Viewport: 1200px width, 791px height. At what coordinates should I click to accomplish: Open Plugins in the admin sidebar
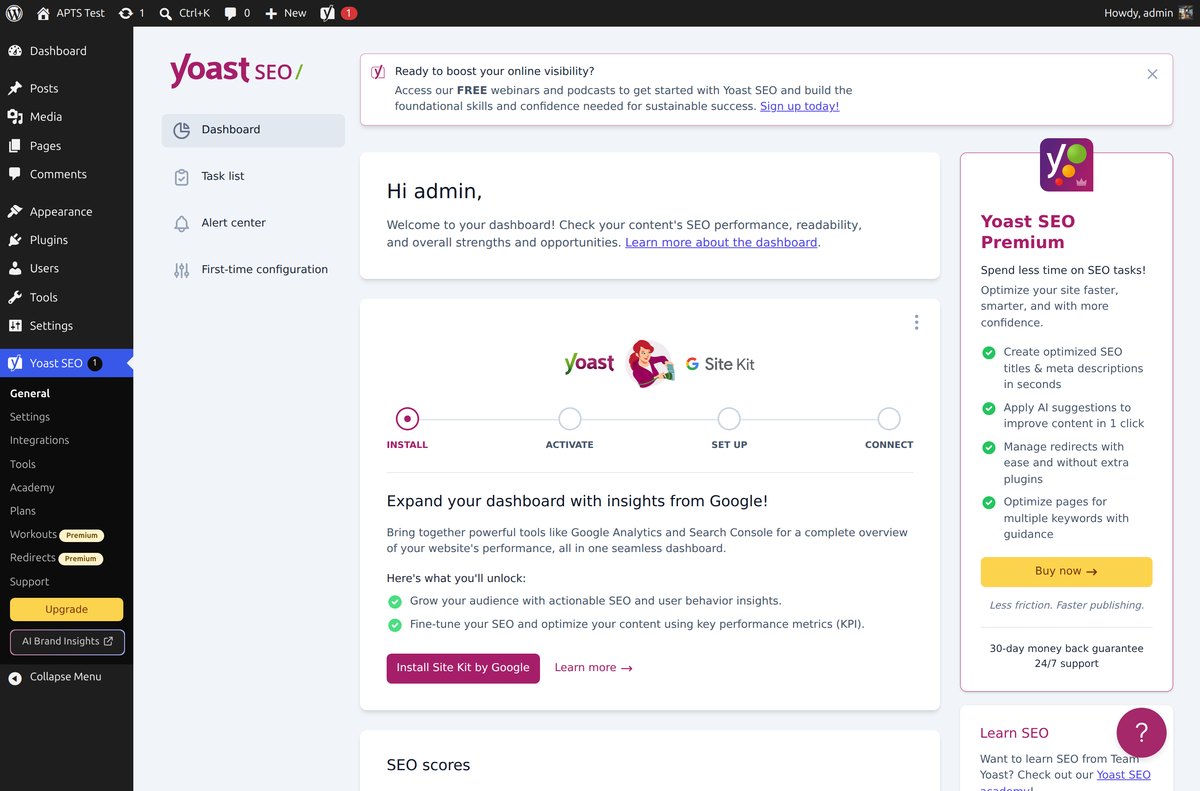66,240
